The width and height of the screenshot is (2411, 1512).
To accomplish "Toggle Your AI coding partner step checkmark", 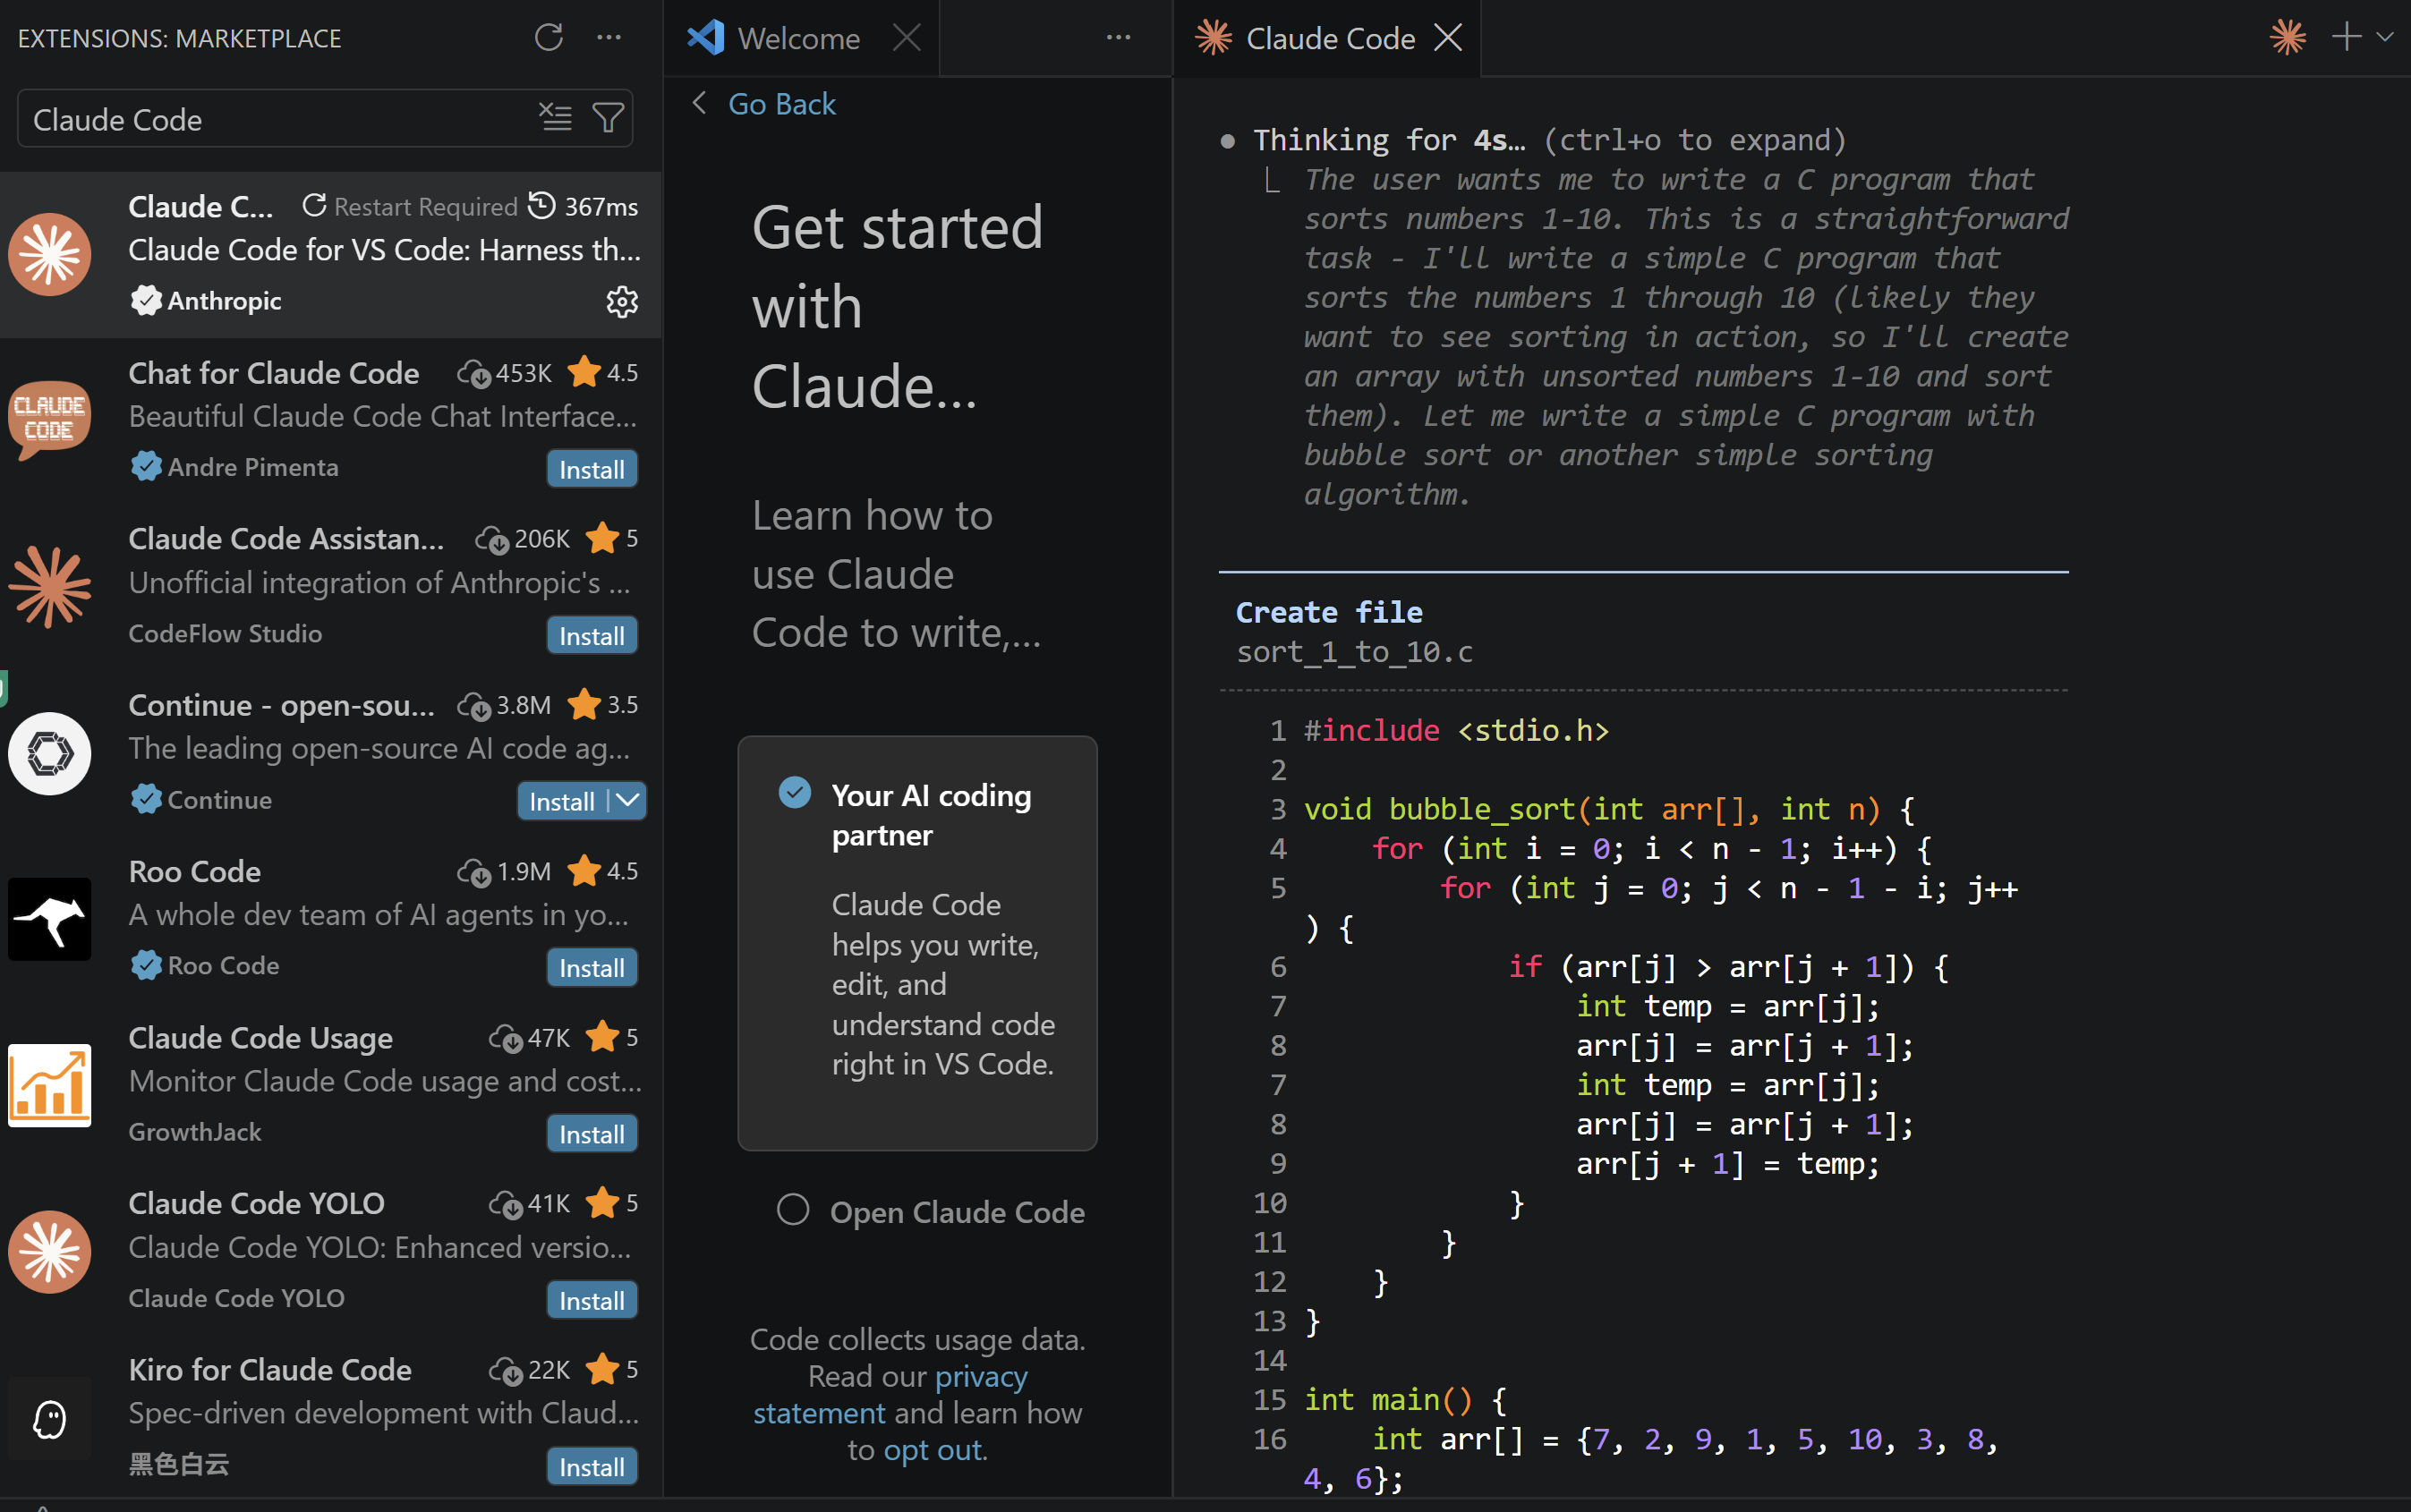I will click(795, 793).
